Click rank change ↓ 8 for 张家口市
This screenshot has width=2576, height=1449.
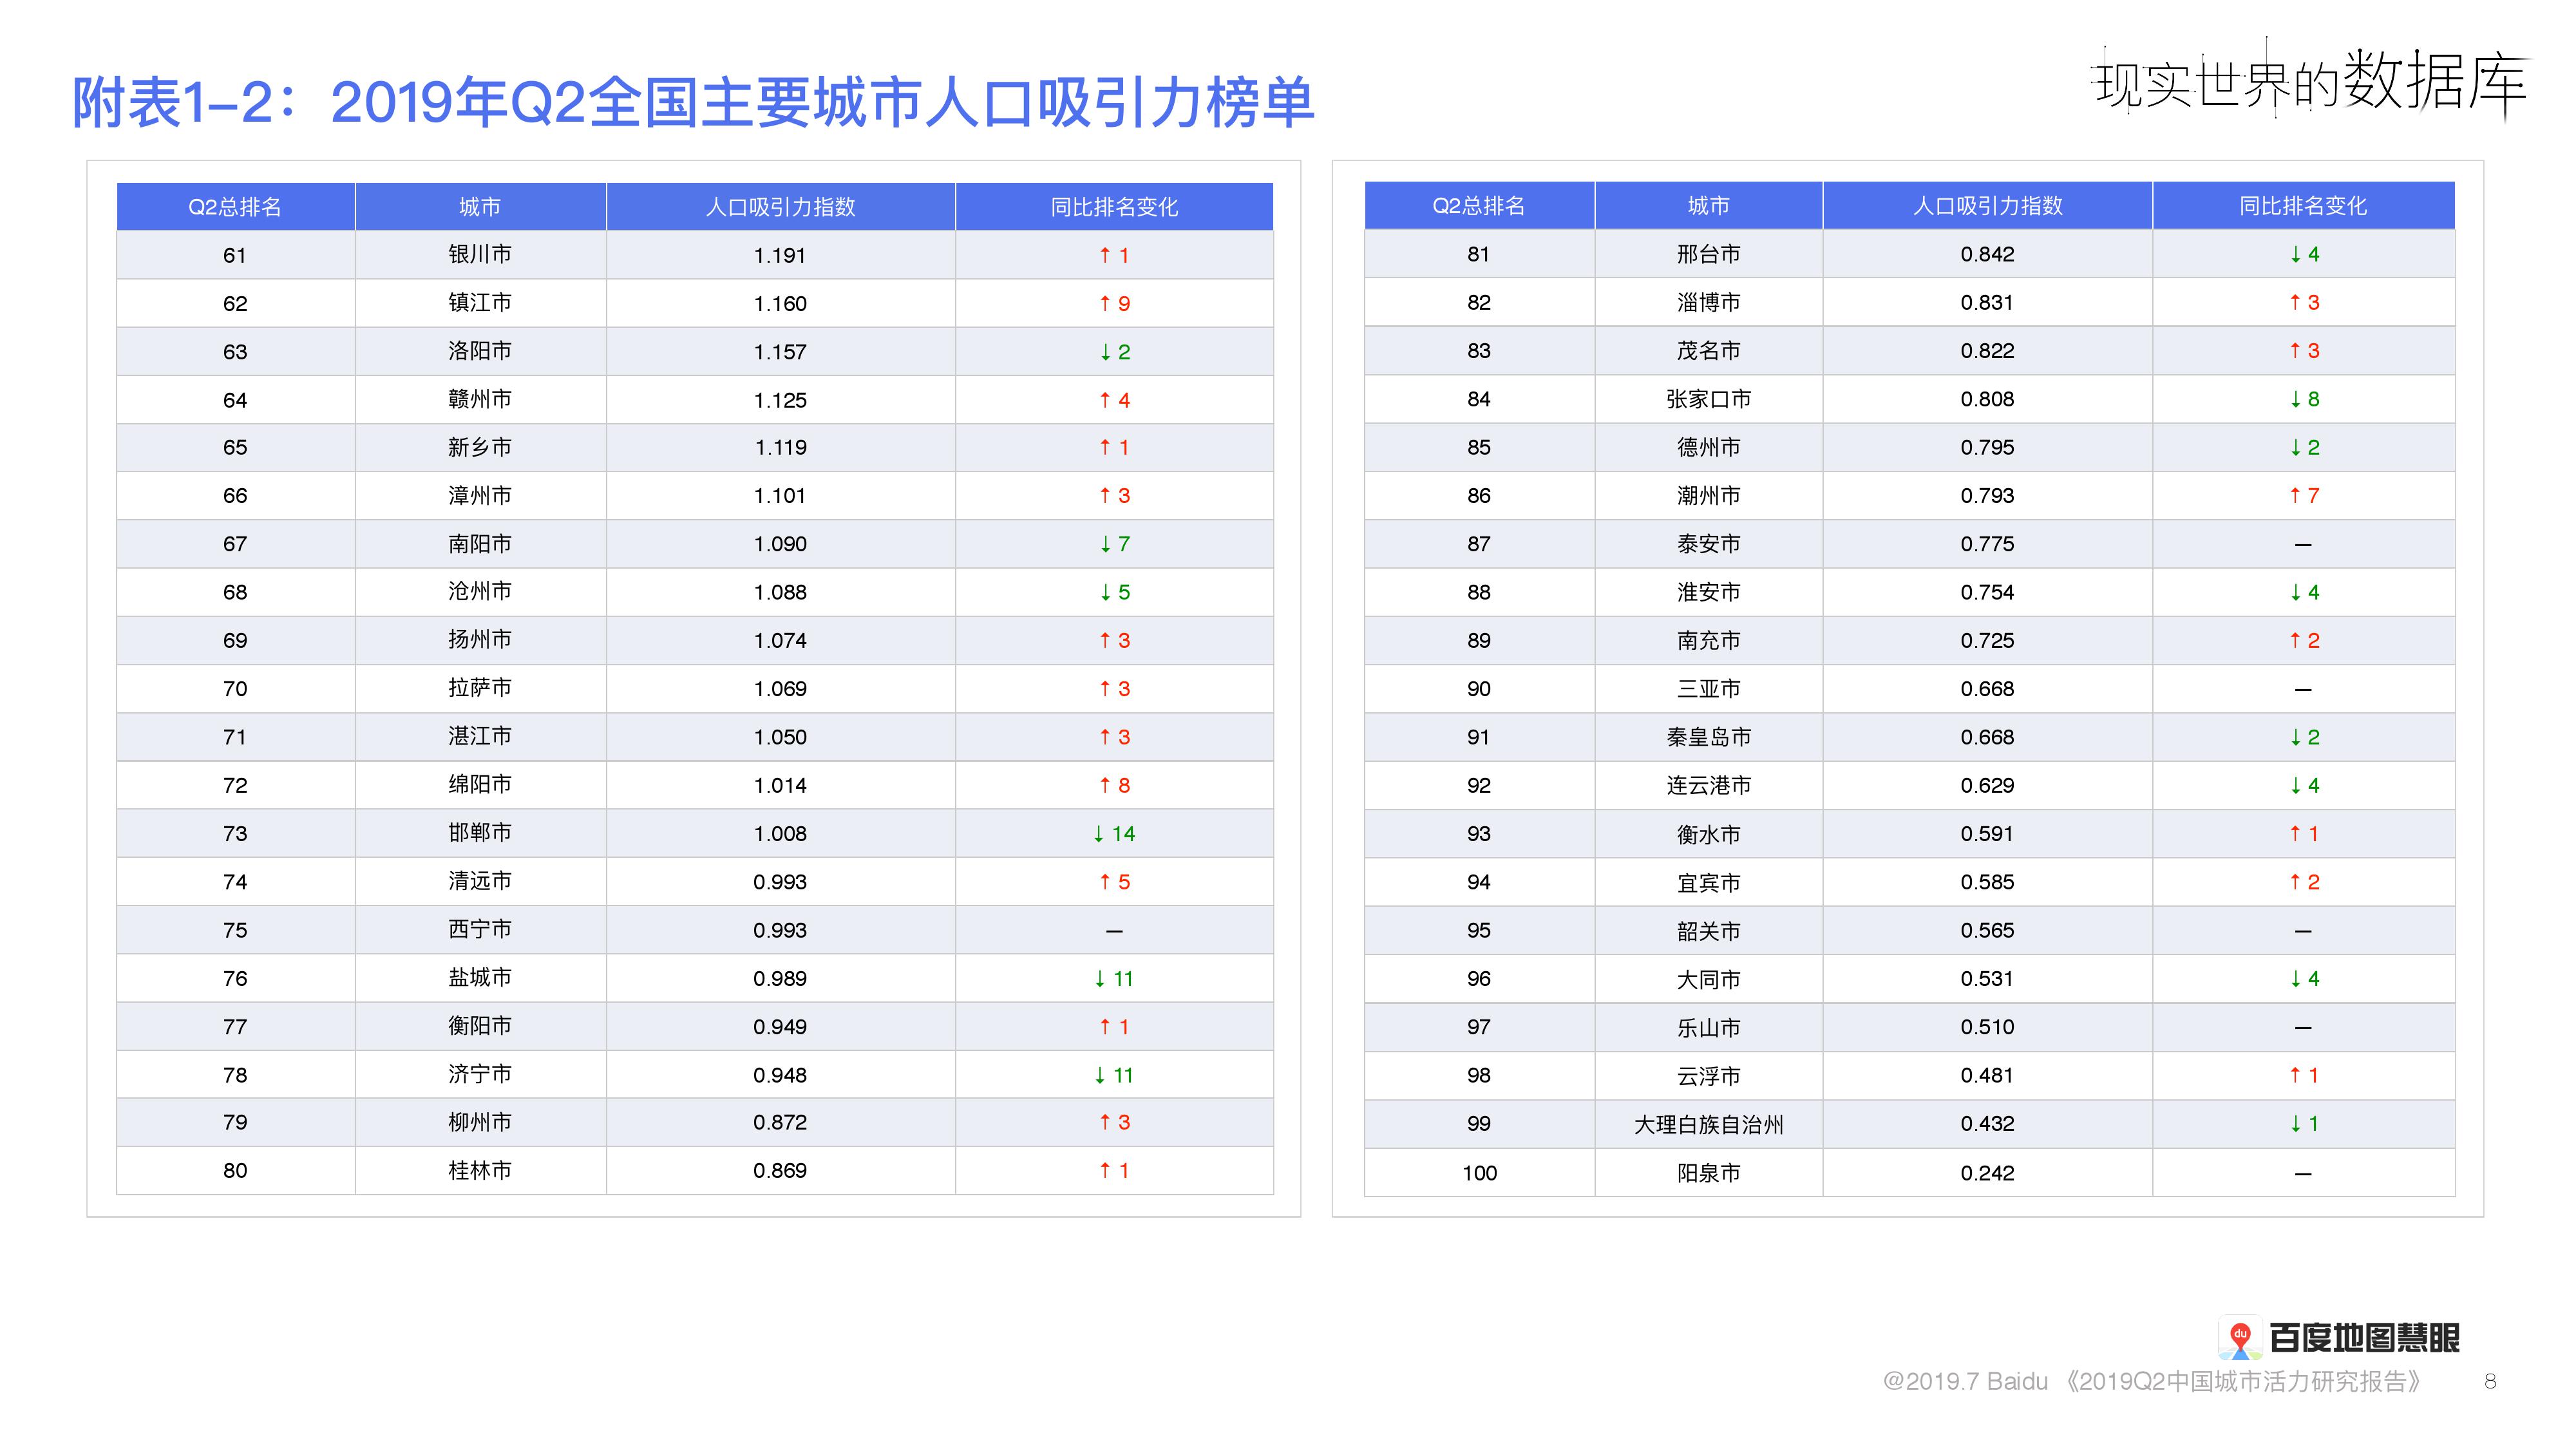[x=2304, y=399]
